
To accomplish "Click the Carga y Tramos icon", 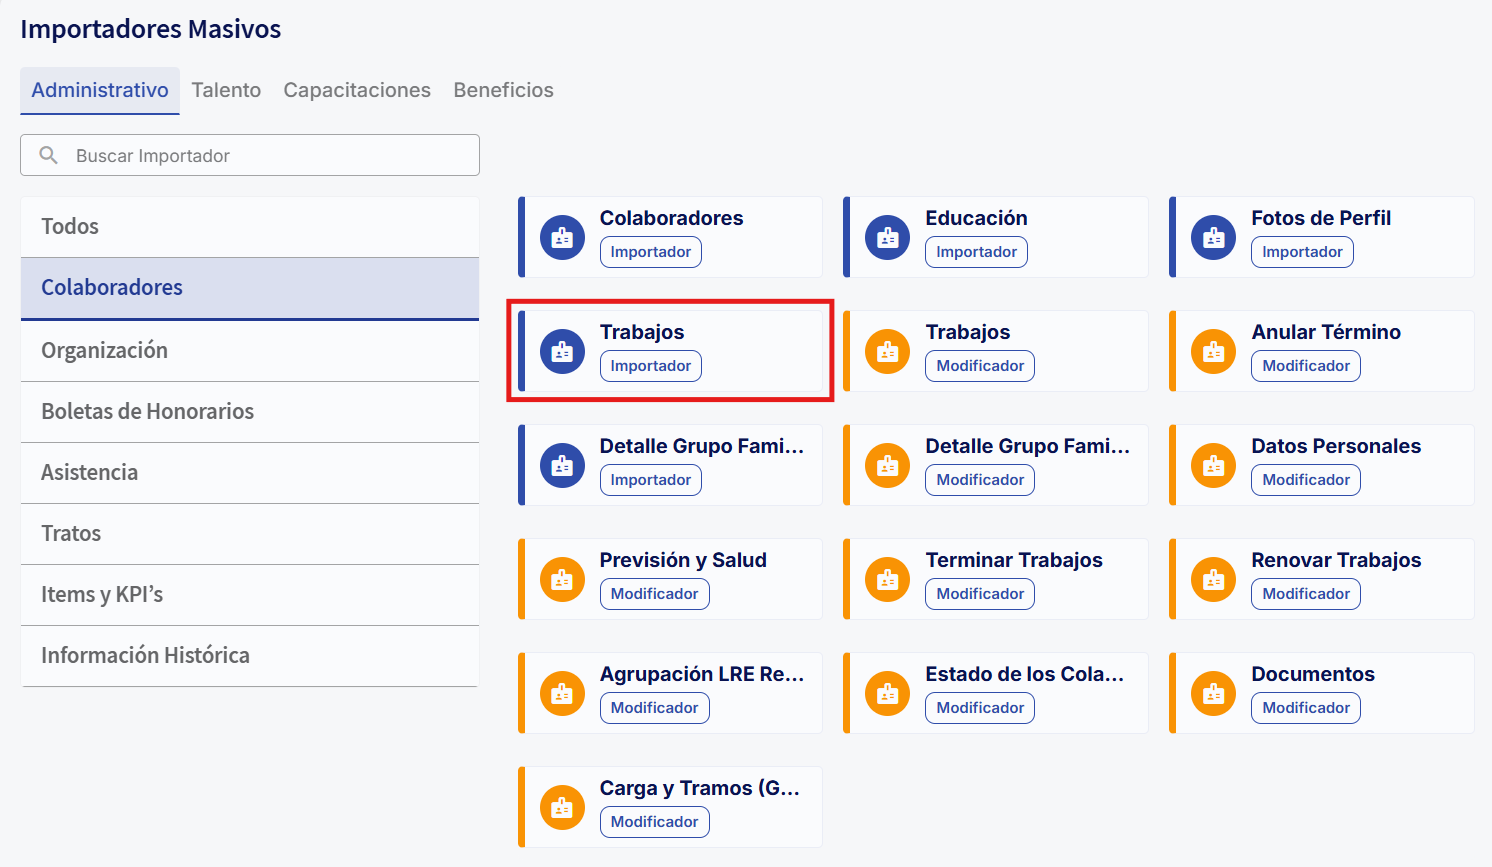I will click(562, 807).
